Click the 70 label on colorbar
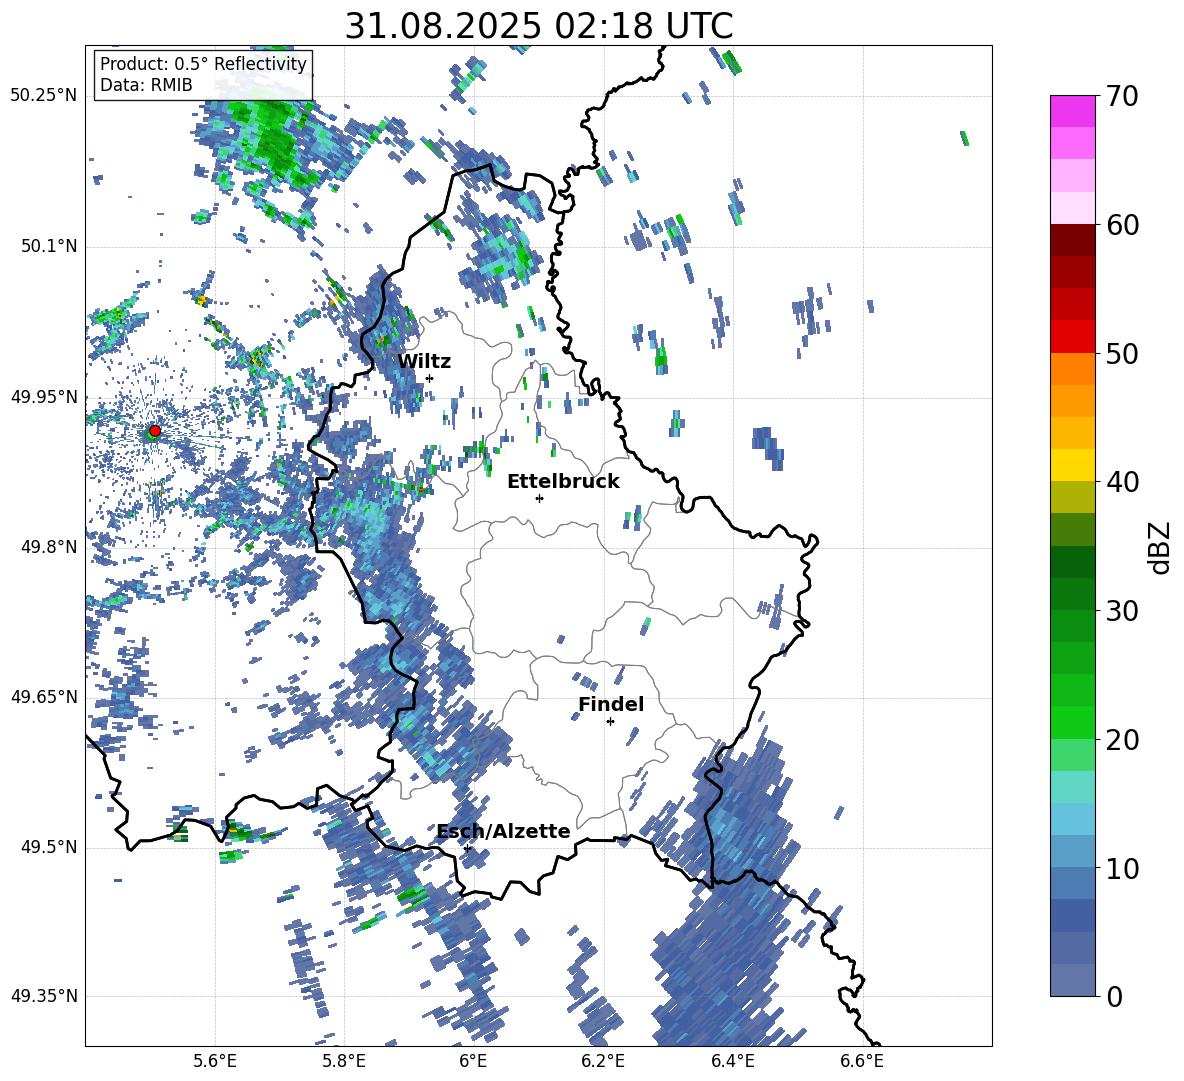Image resolution: width=1184 pixels, height=1081 pixels. [x=1122, y=97]
